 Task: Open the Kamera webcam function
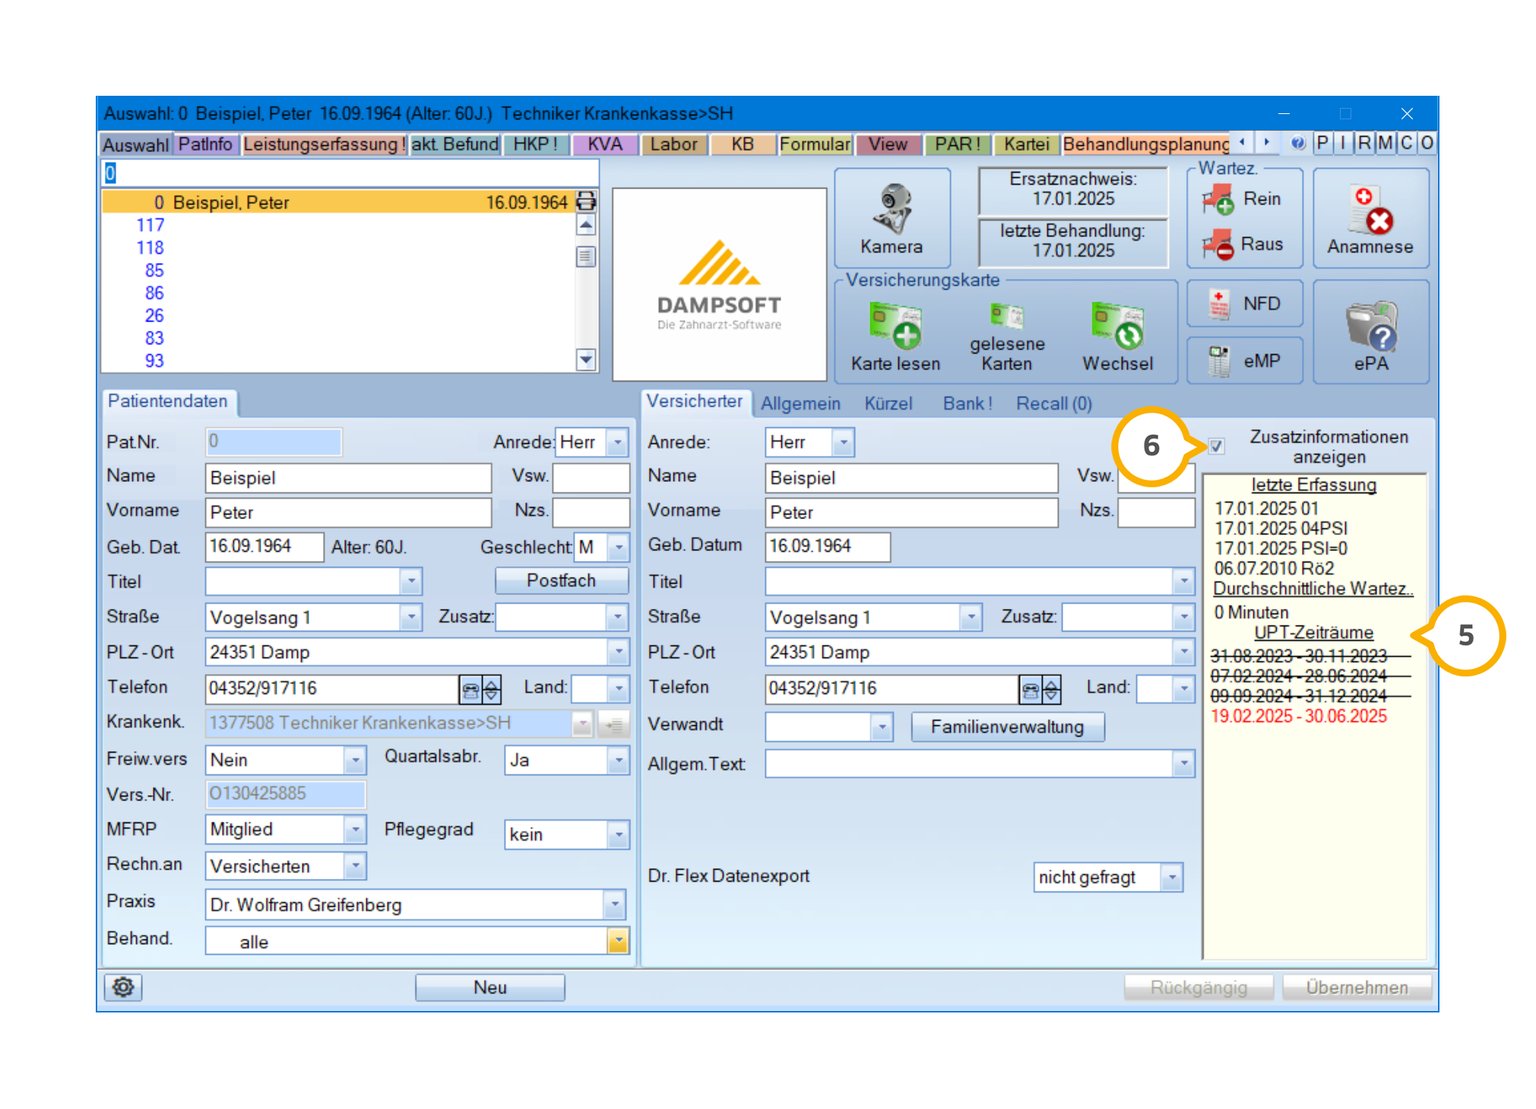click(x=891, y=218)
